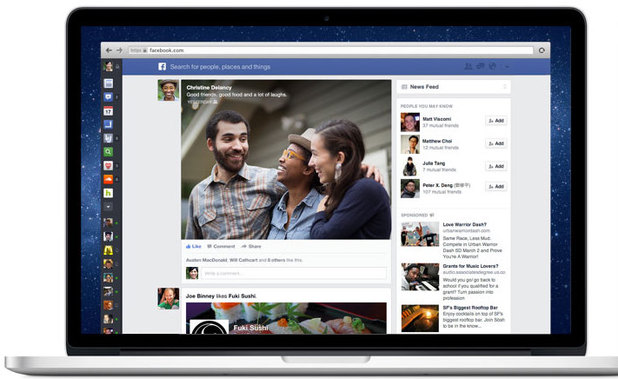Screen dimensions: 618x379
Task: Open Julia Tang's profile name
Action: tap(434, 163)
